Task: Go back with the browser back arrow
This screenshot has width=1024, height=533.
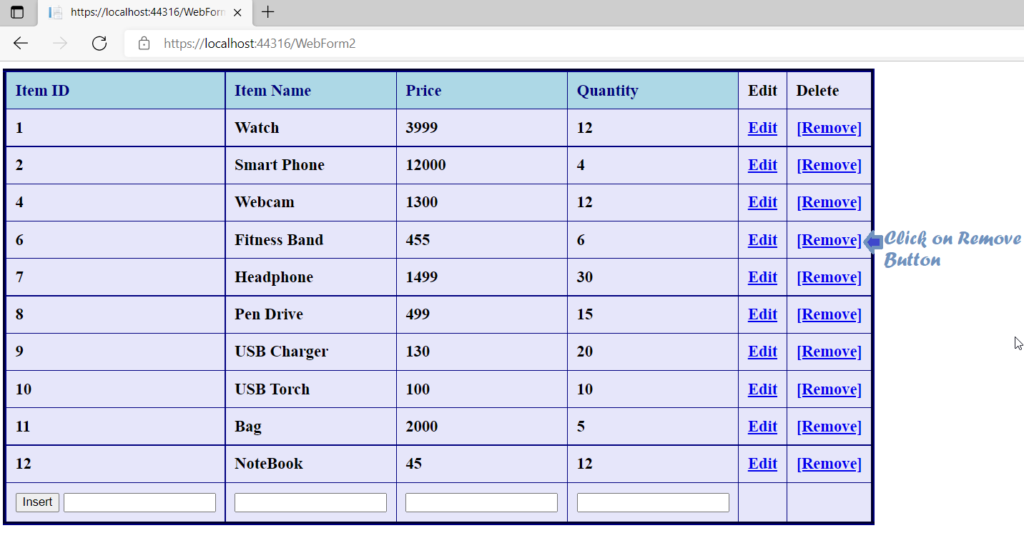Action: 21,43
